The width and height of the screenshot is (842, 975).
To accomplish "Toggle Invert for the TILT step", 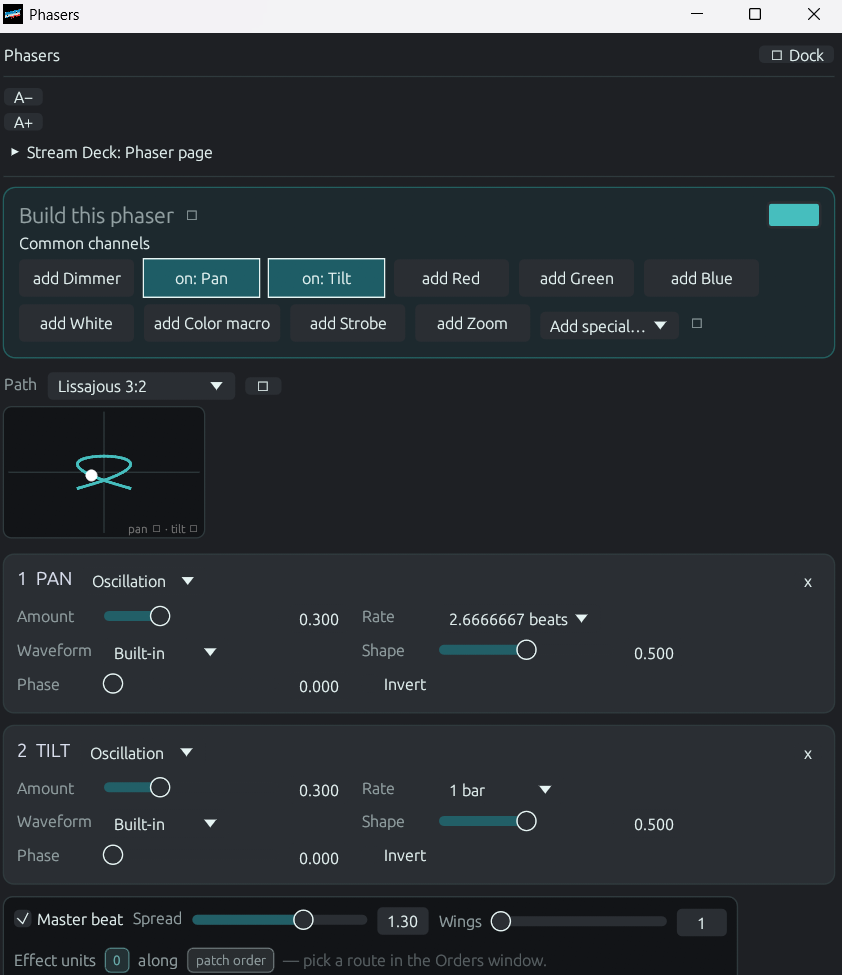I will (x=405, y=856).
